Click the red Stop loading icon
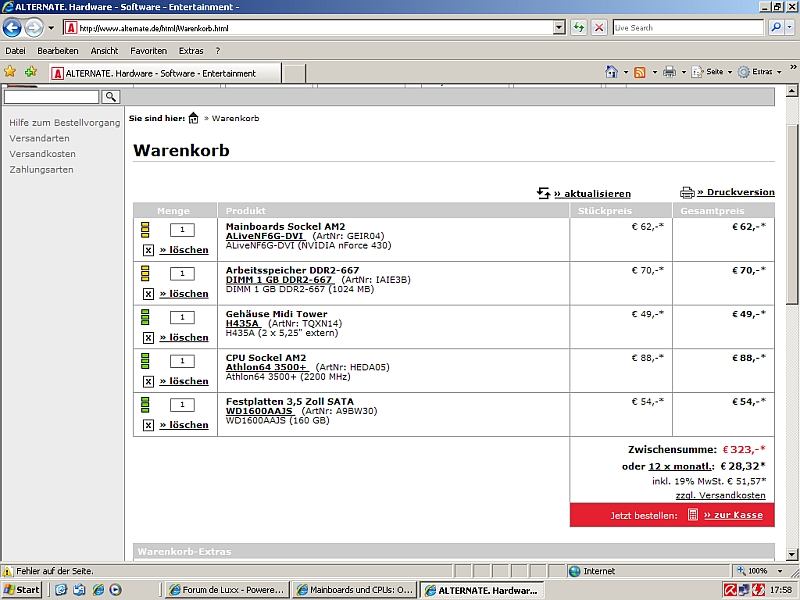Image resolution: width=800 pixels, height=600 pixels. [x=599, y=28]
